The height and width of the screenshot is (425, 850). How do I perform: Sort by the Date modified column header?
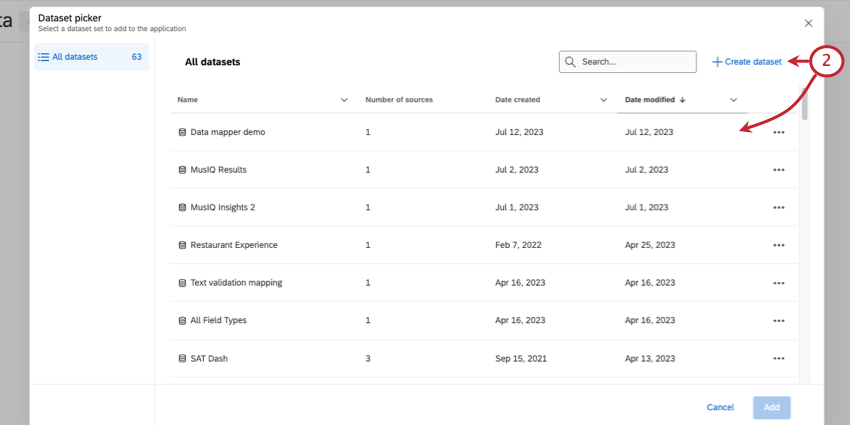pyautogui.click(x=654, y=100)
